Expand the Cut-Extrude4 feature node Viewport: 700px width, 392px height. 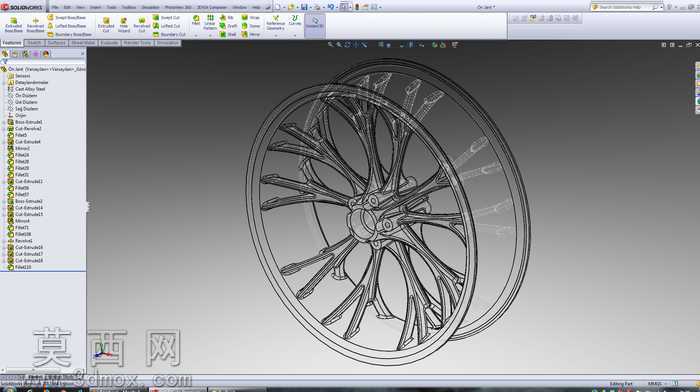click(4, 142)
